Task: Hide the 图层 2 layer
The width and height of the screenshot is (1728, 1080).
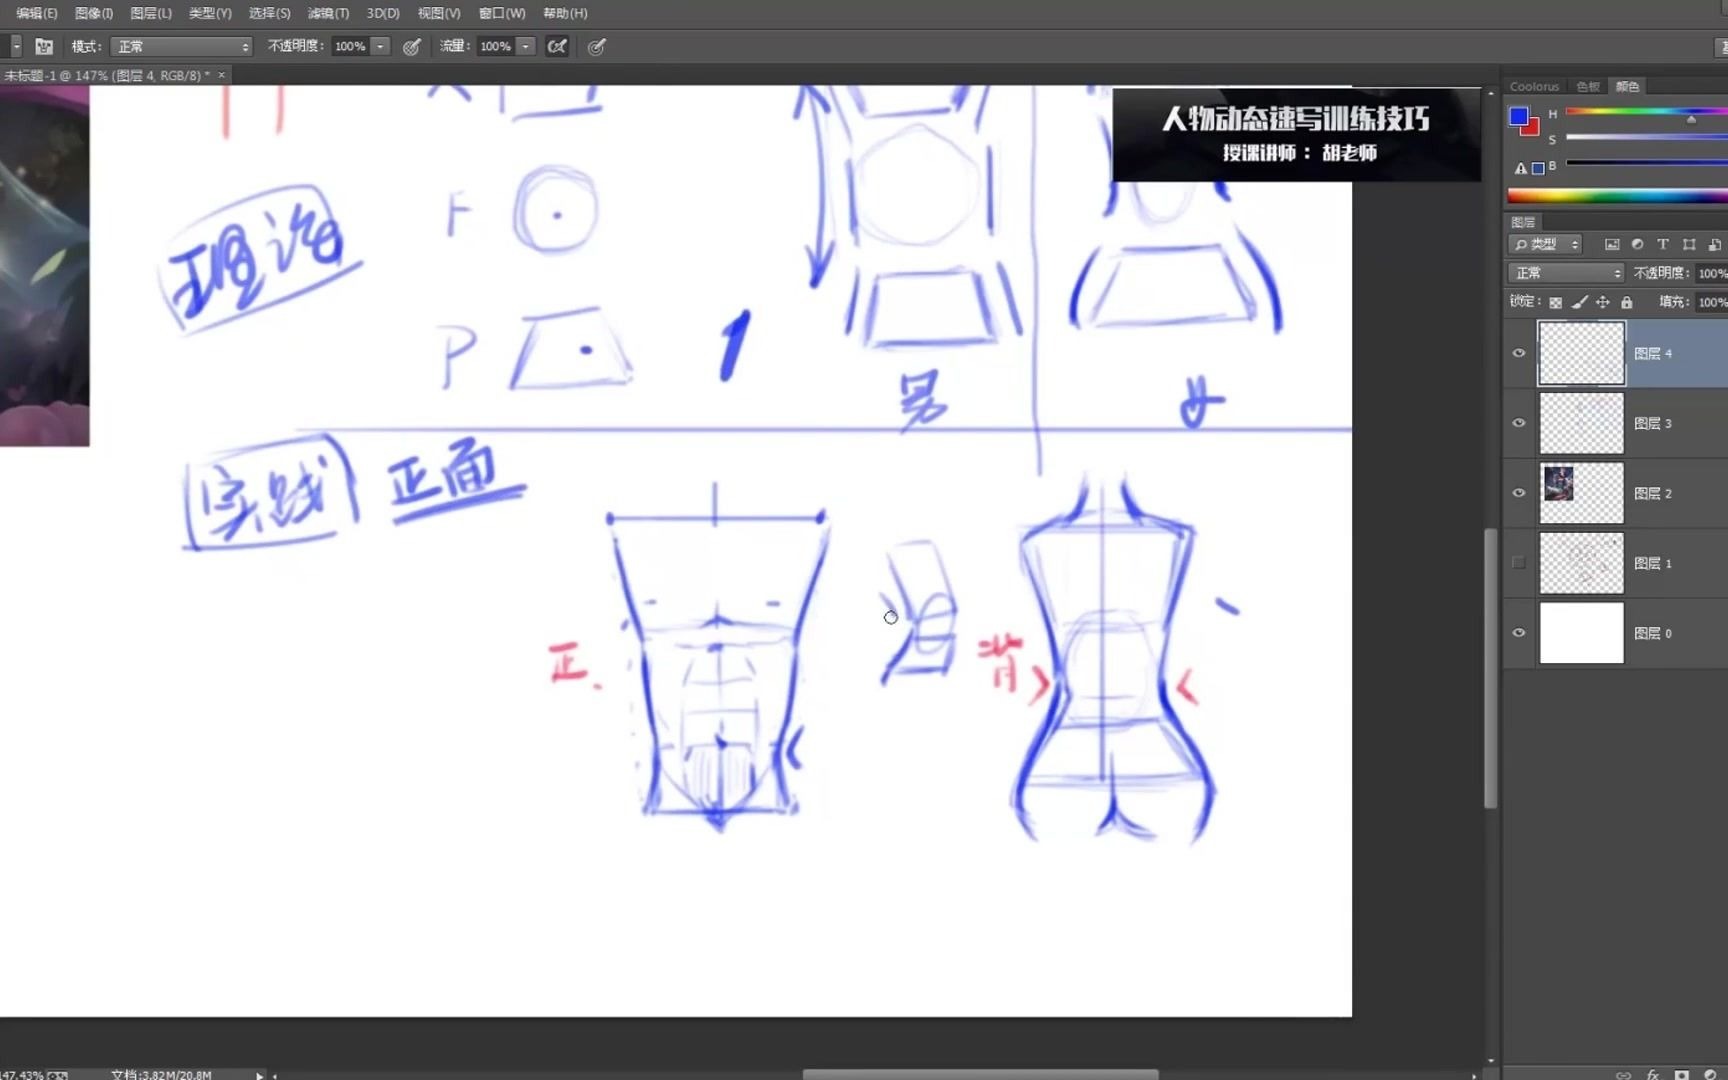Action: point(1518,492)
